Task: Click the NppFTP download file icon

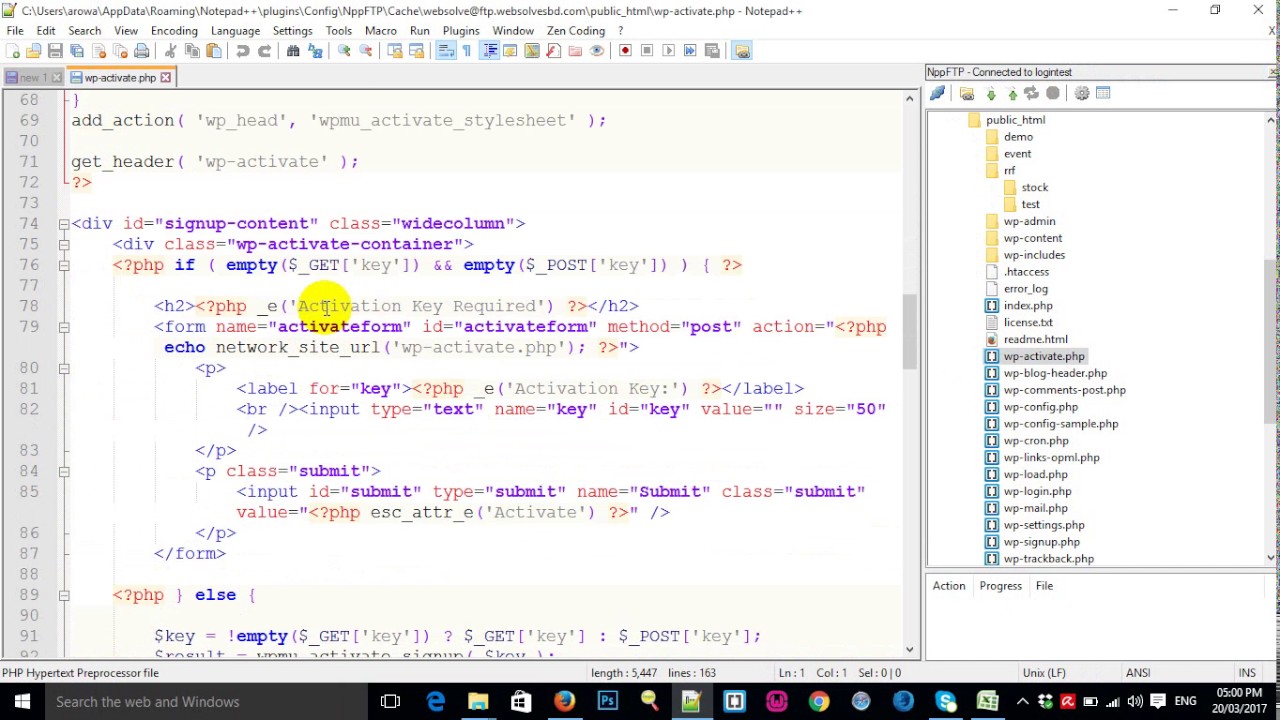Action: [x=991, y=93]
